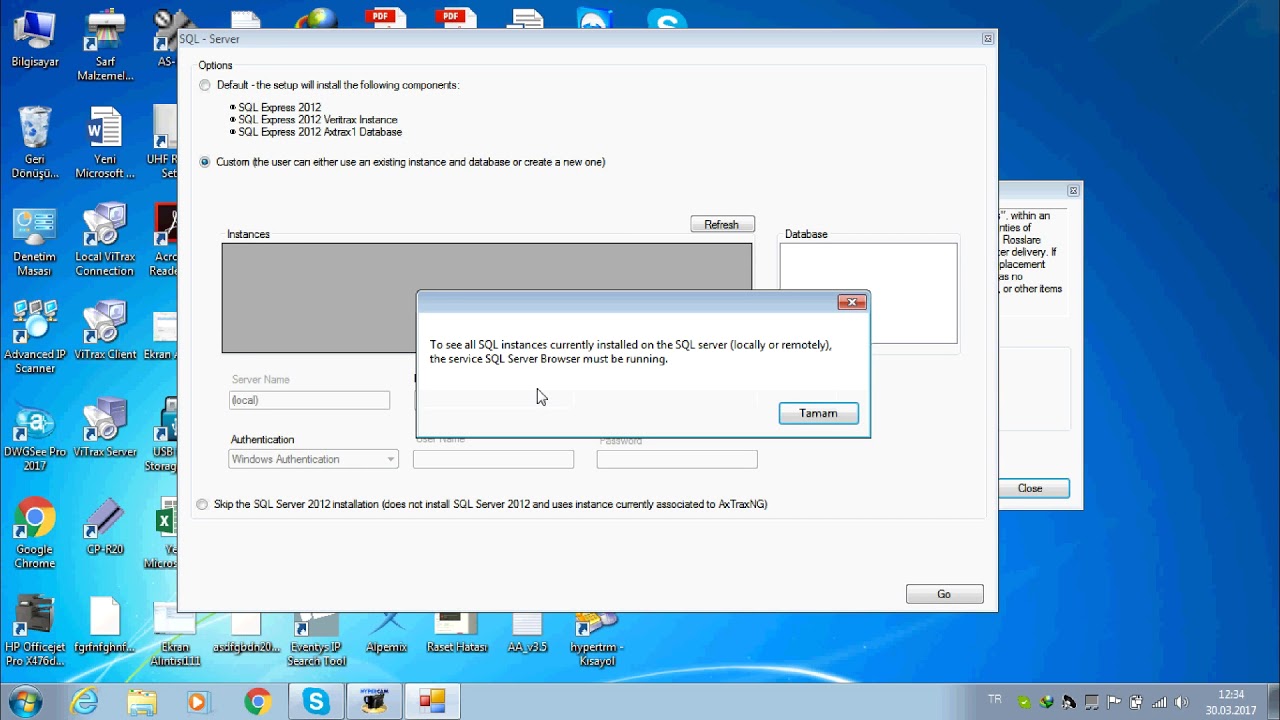1280x720 pixels.
Task: Click the Windows Start button
Action: [x=24, y=701]
